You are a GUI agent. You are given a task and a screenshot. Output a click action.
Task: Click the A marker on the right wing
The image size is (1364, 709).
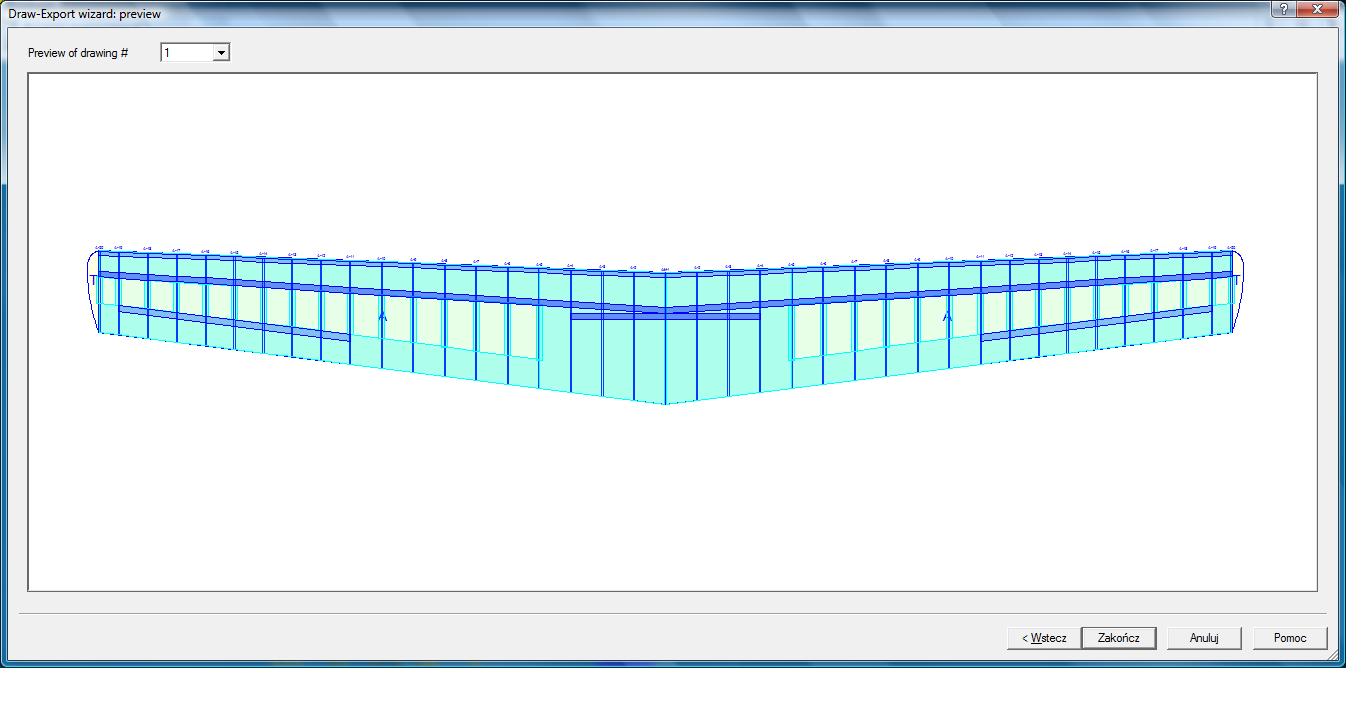tap(947, 317)
